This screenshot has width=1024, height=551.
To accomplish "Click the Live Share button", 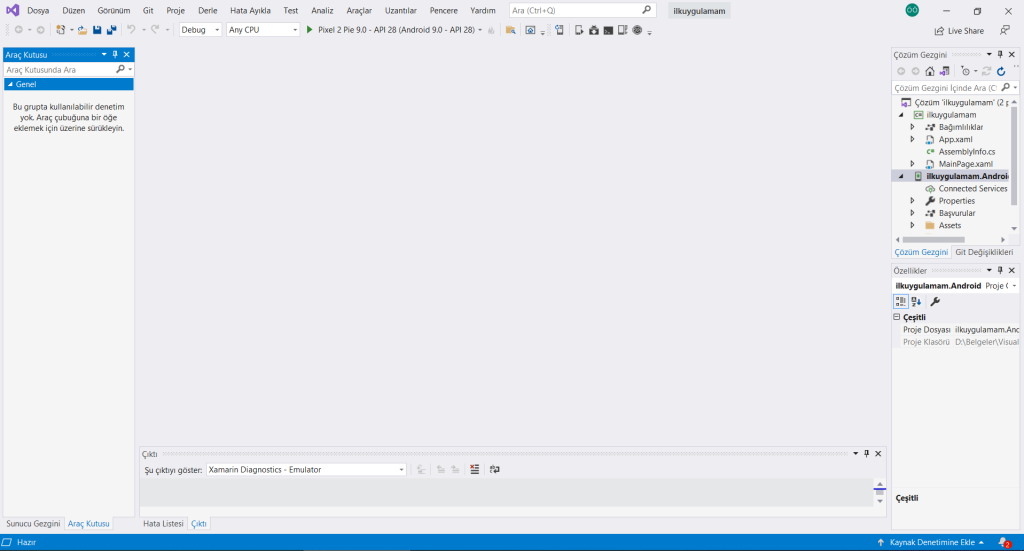I will coord(959,31).
